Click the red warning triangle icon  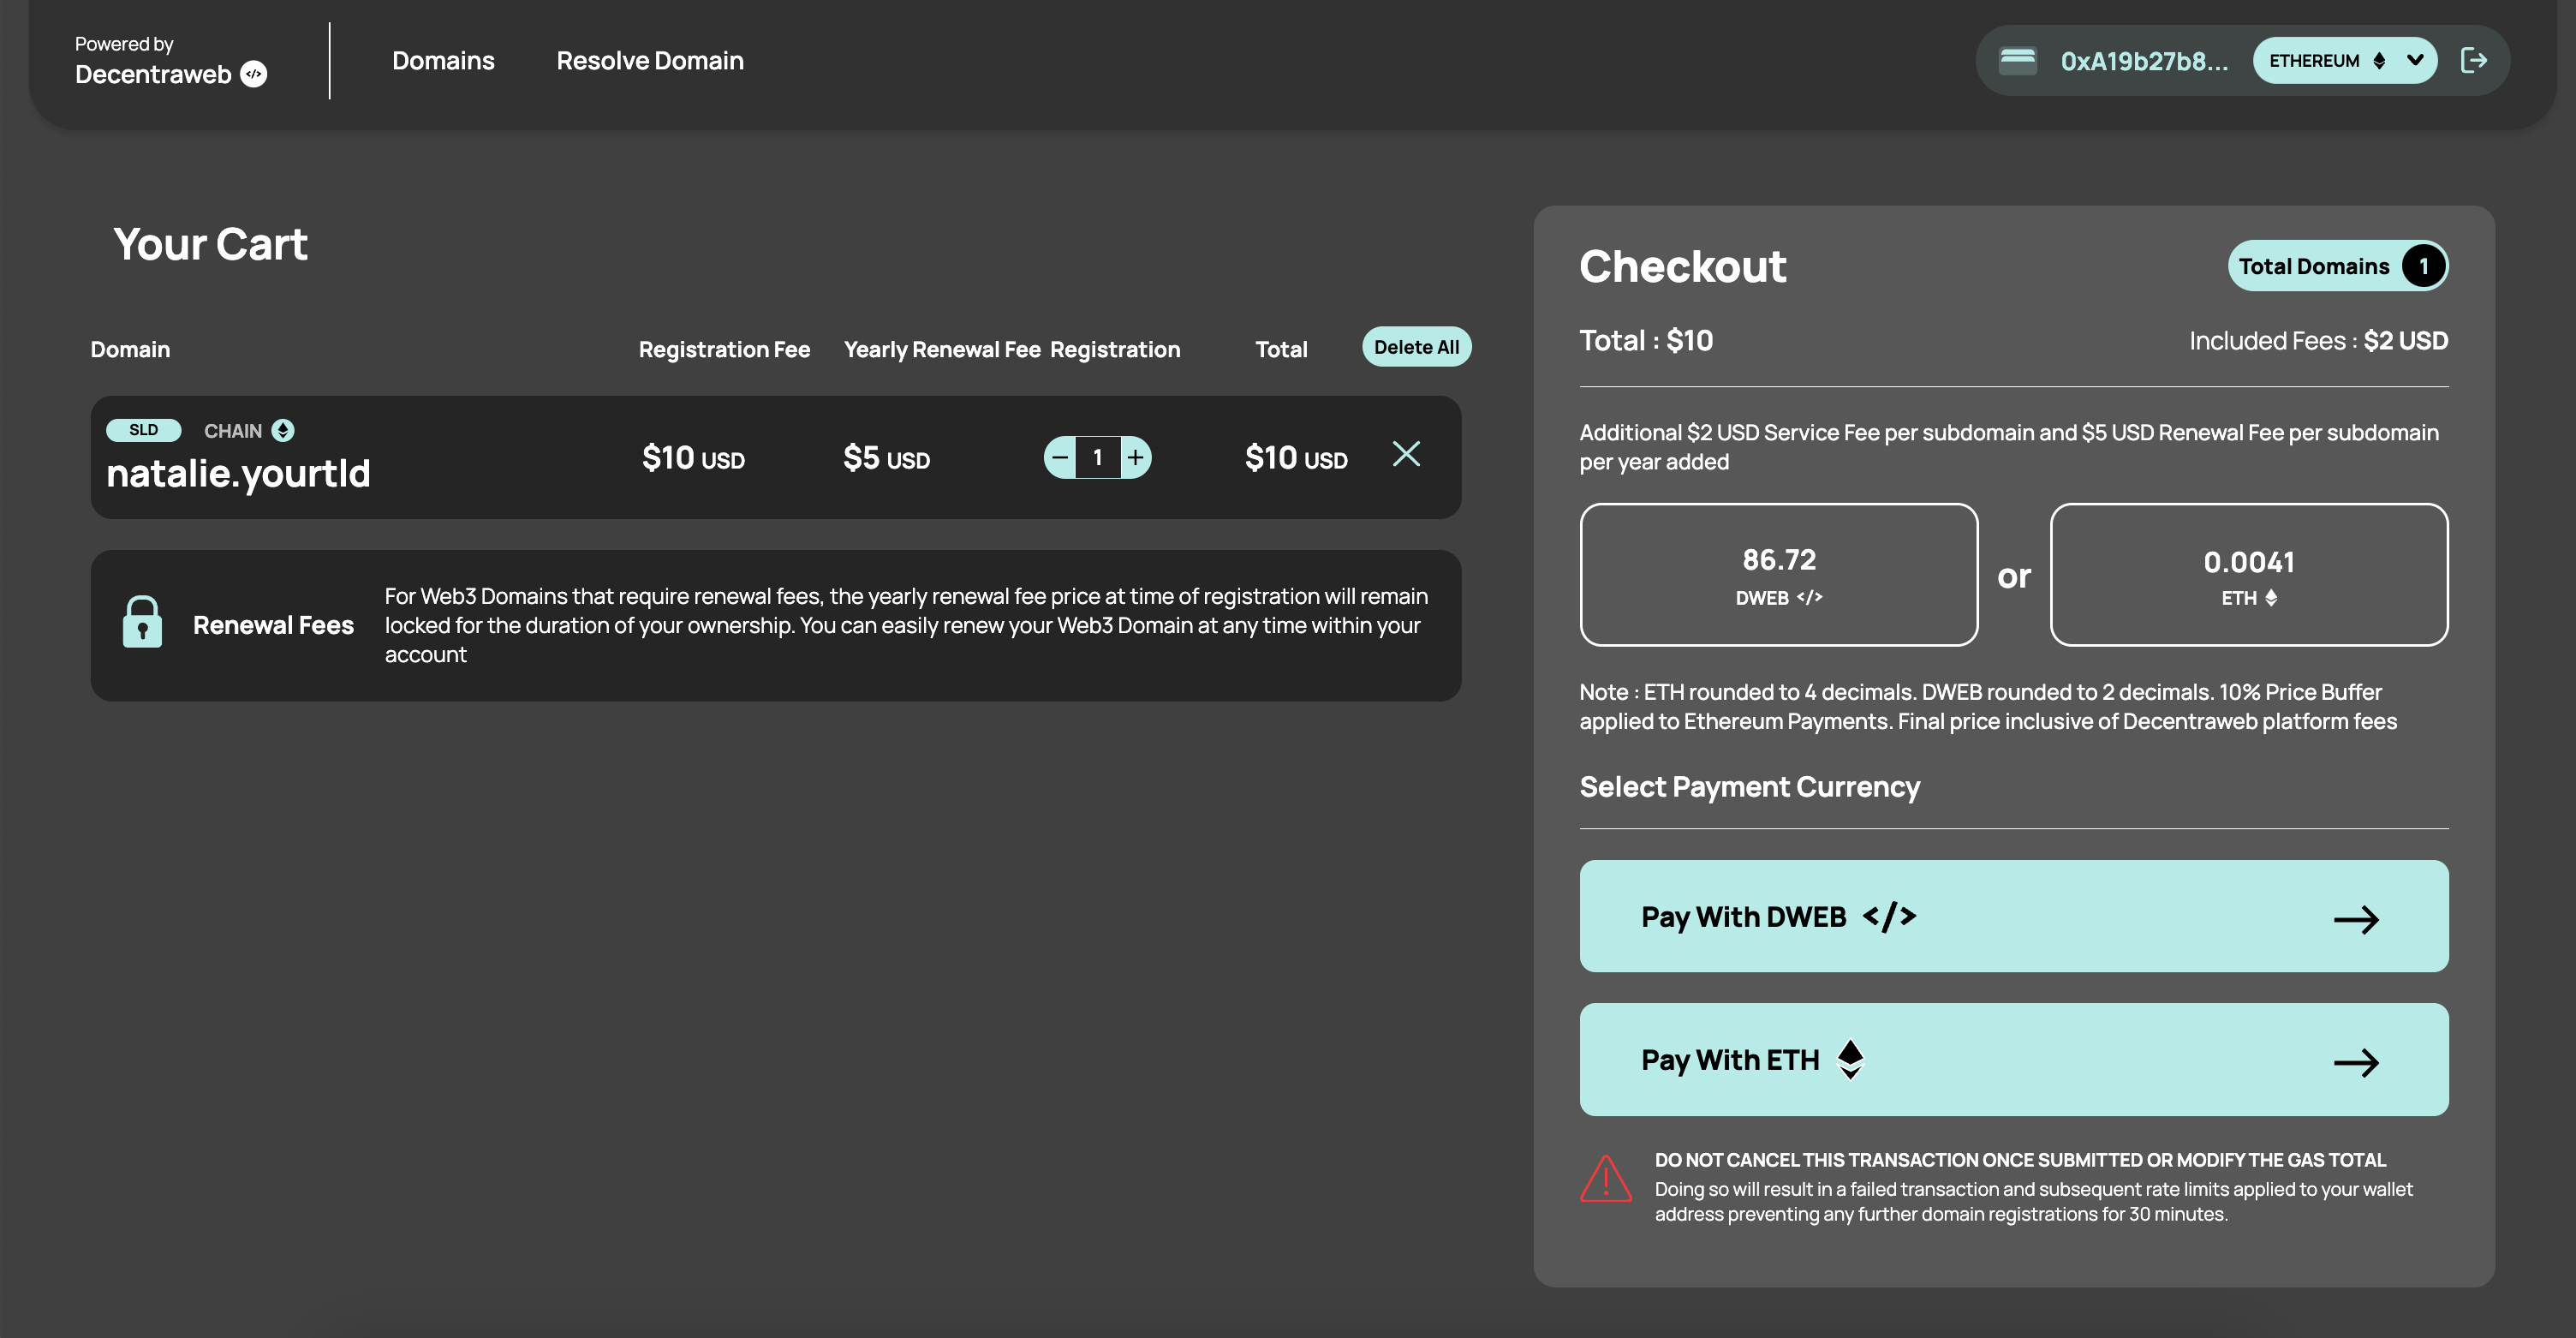click(1605, 1181)
